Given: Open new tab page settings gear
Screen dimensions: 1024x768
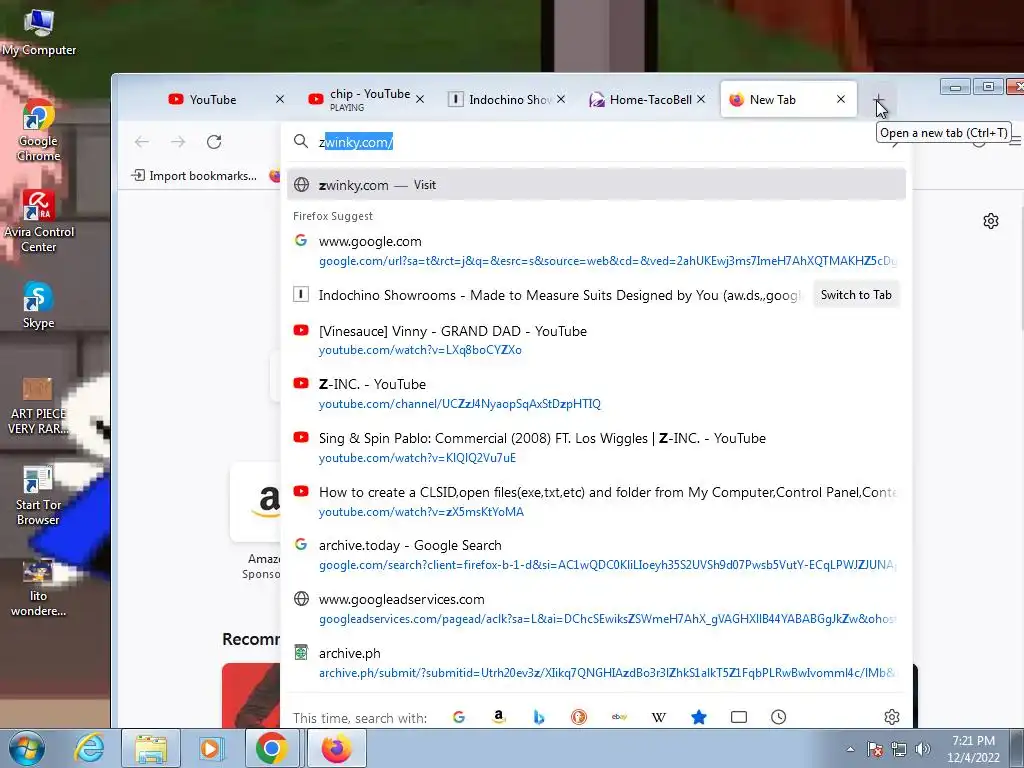Looking at the screenshot, I should pos(991,221).
